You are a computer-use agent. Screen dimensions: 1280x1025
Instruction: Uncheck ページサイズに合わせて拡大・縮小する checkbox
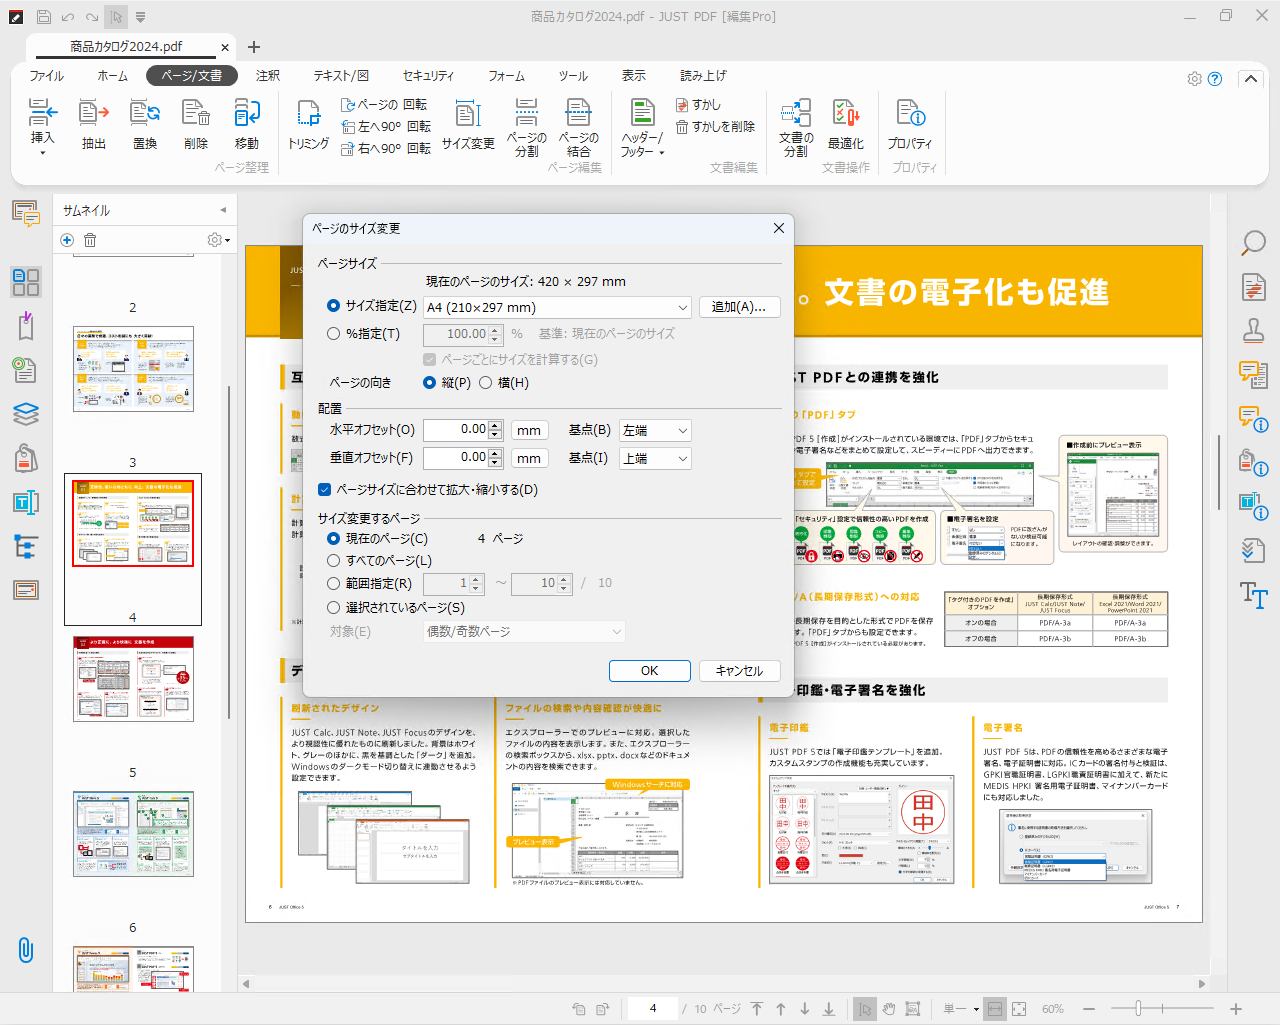[325, 490]
